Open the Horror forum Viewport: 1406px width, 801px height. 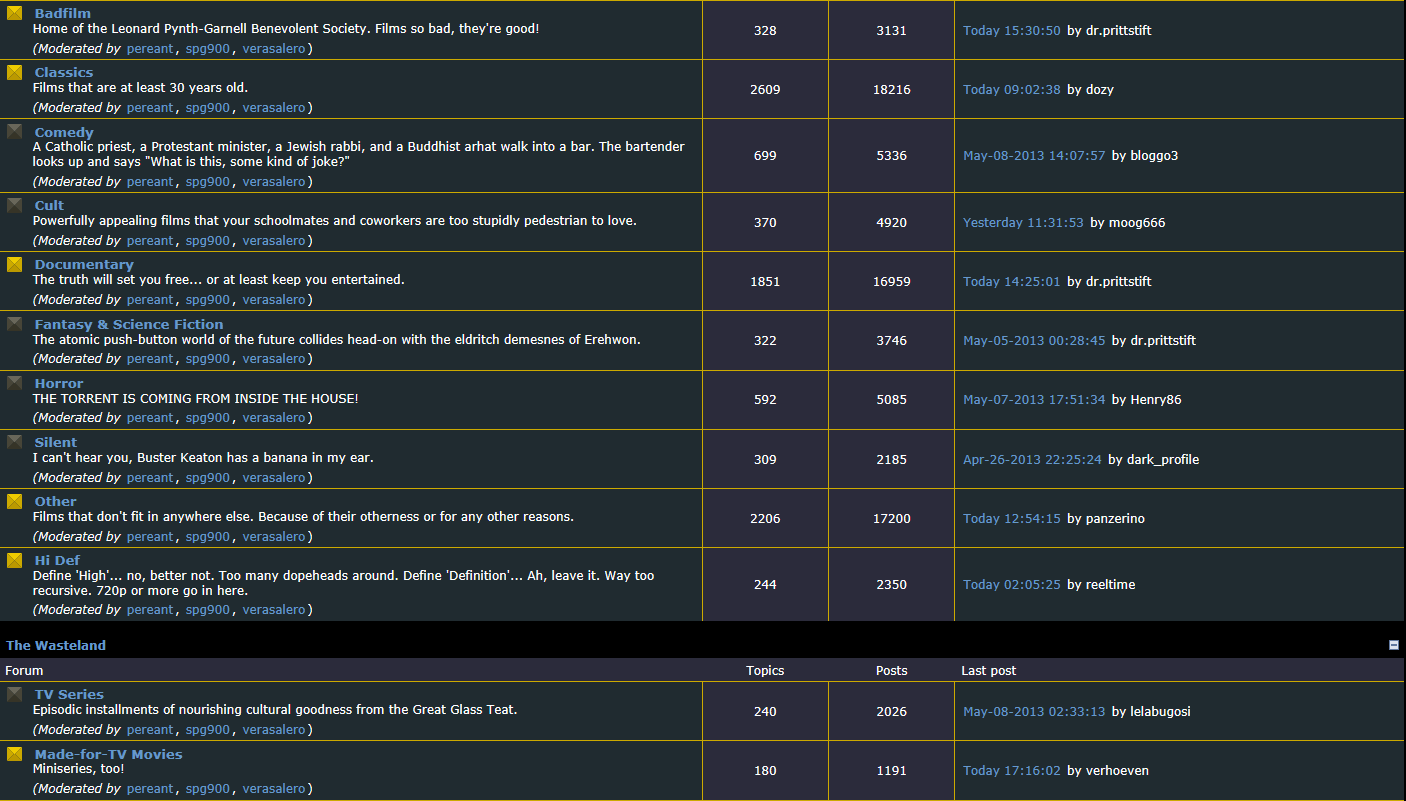click(59, 383)
